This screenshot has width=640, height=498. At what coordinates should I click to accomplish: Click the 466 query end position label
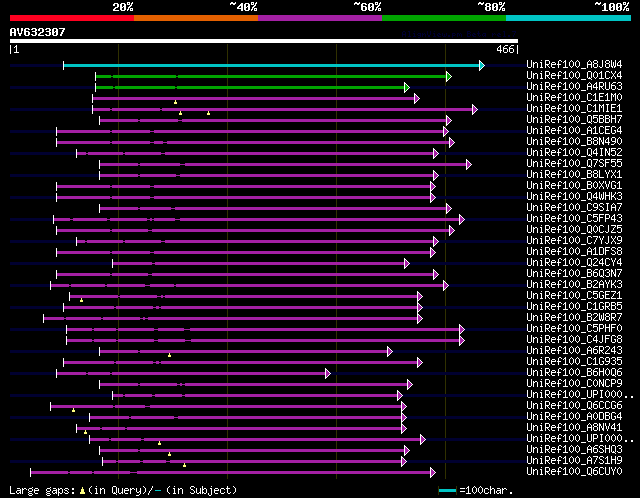(x=505, y=49)
